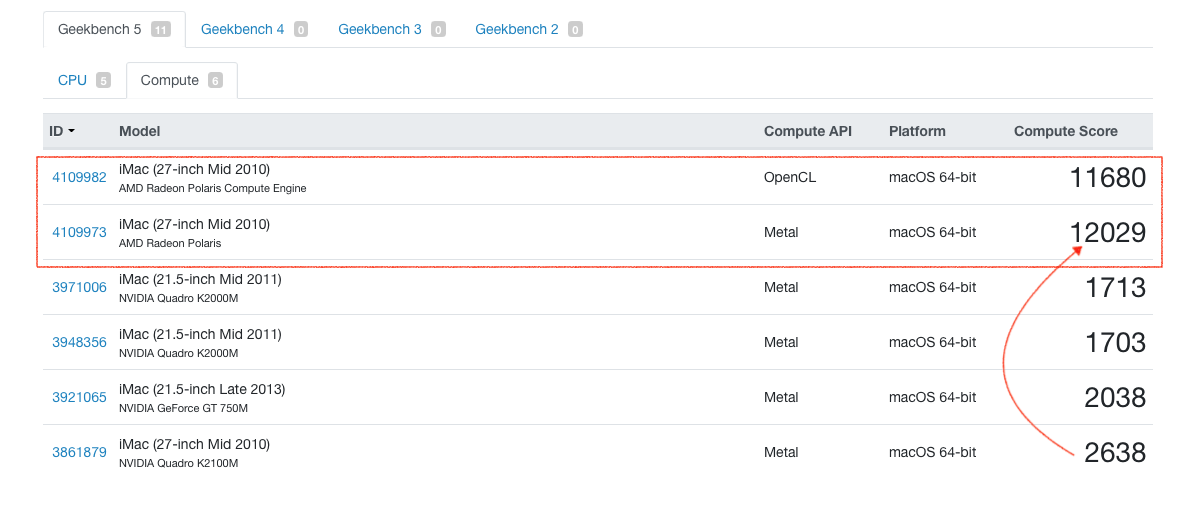Switch to the Geekbench 2 tab

pos(517,29)
